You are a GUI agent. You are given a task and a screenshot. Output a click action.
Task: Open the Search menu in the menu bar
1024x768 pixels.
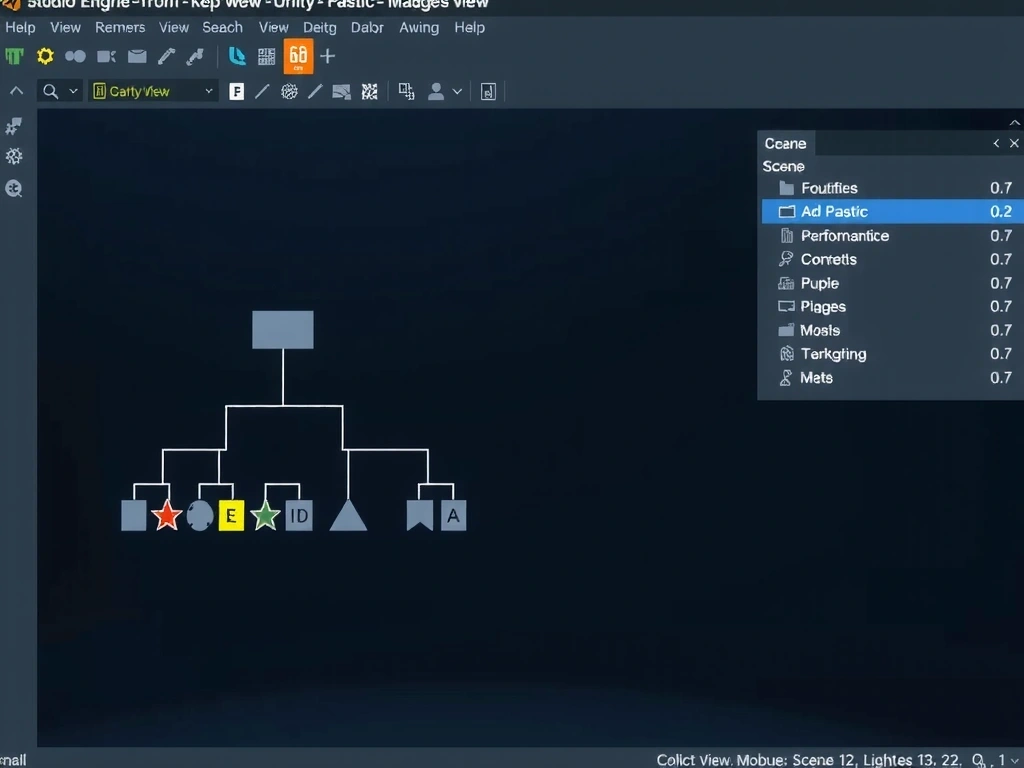(222, 27)
